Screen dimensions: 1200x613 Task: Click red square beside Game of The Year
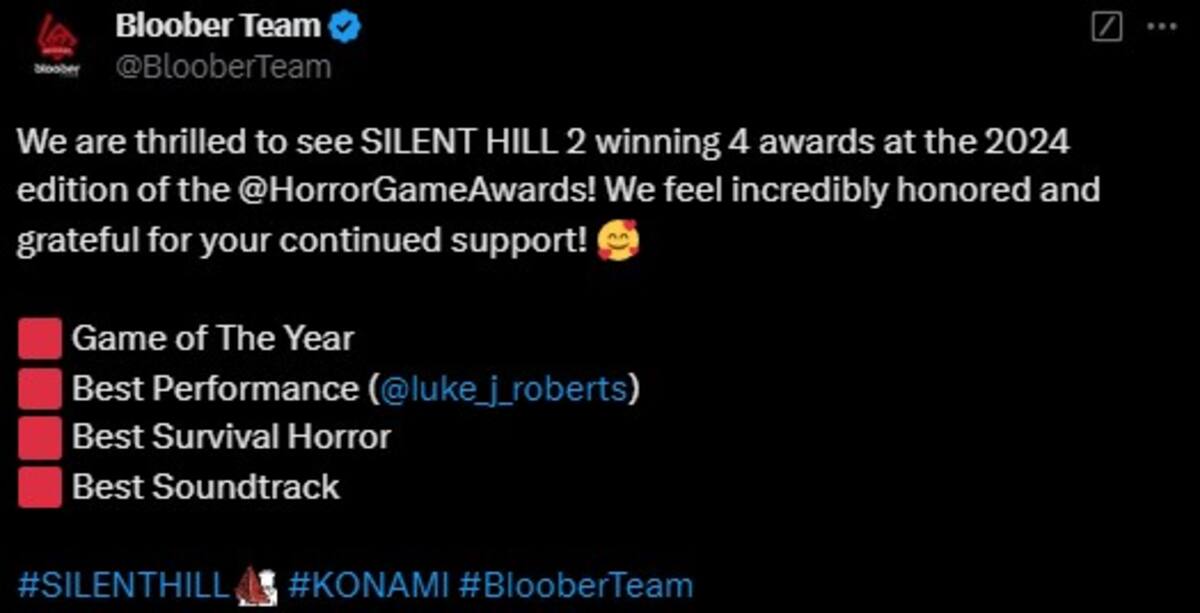click(x=38, y=340)
